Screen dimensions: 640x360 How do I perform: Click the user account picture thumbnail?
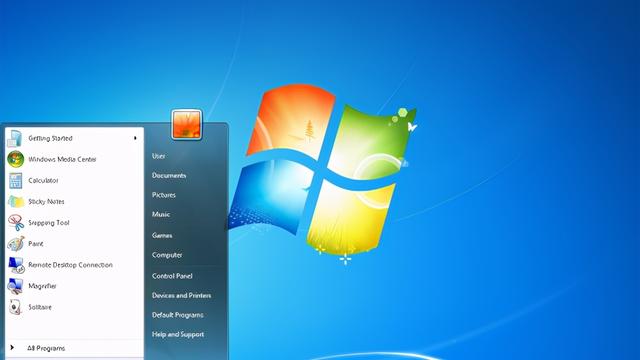[x=187, y=124]
